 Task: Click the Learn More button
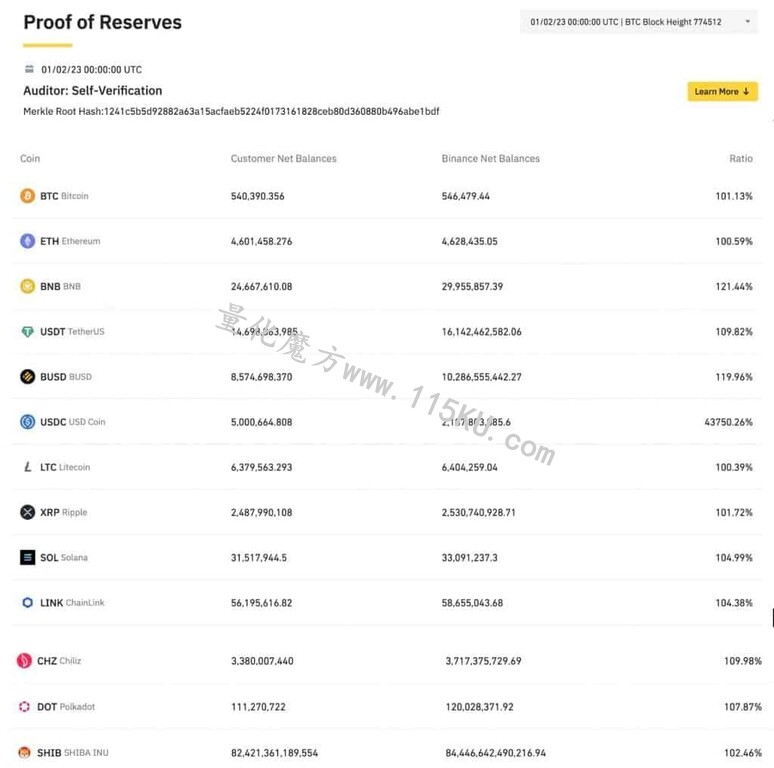tap(722, 91)
